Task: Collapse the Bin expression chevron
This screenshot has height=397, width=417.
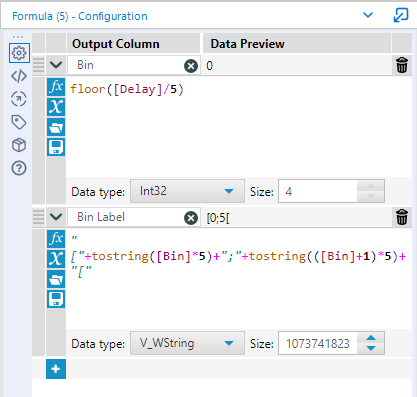Action: (x=56, y=65)
